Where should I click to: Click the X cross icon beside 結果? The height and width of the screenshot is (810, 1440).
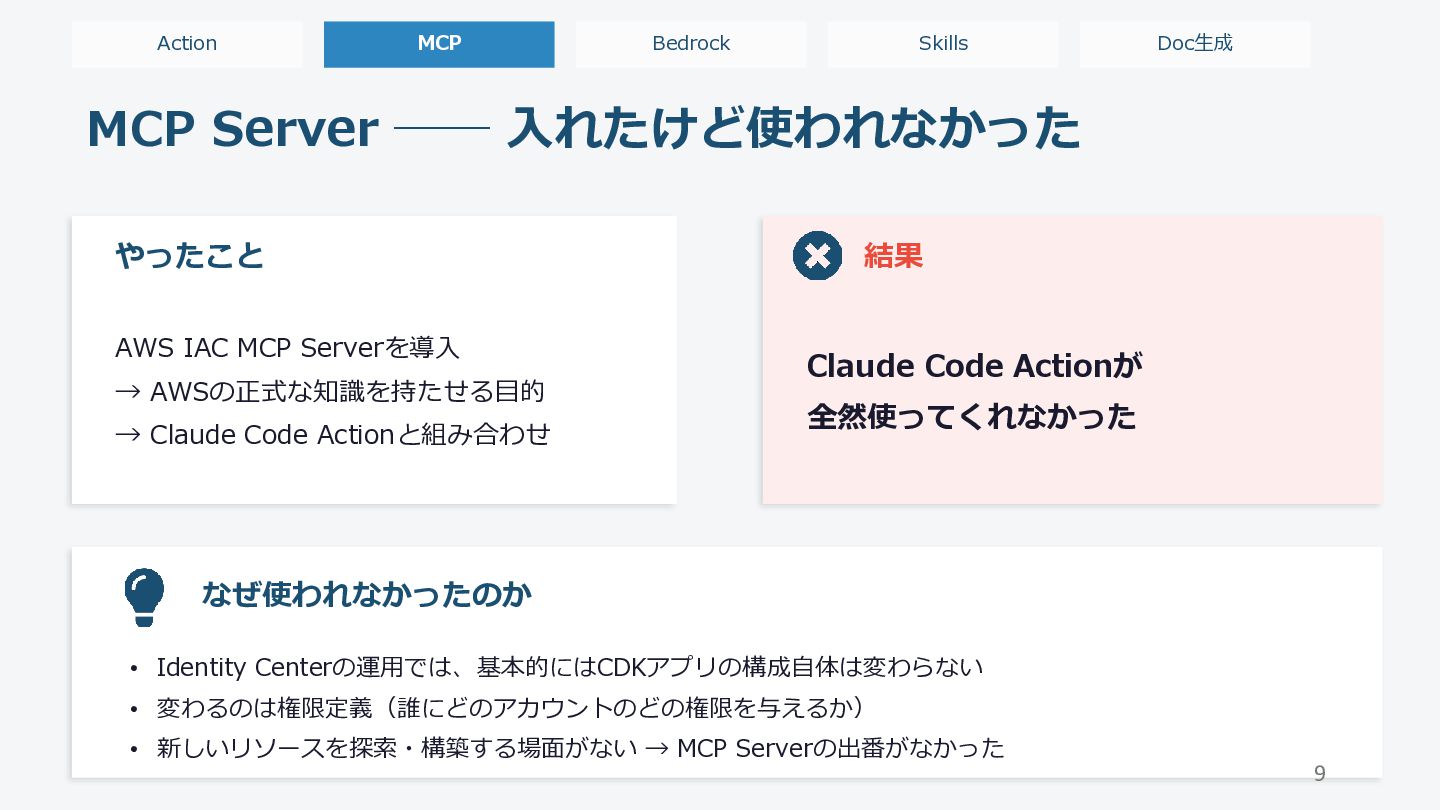(817, 256)
